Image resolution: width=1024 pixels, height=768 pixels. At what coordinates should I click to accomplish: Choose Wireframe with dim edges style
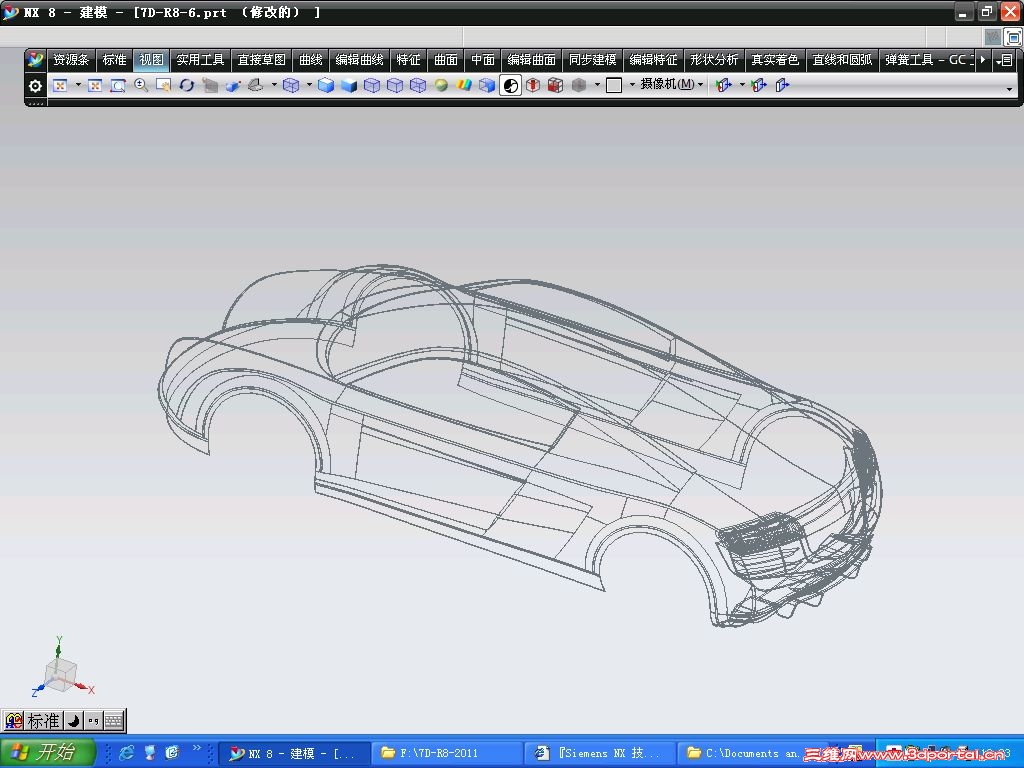point(372,85)
